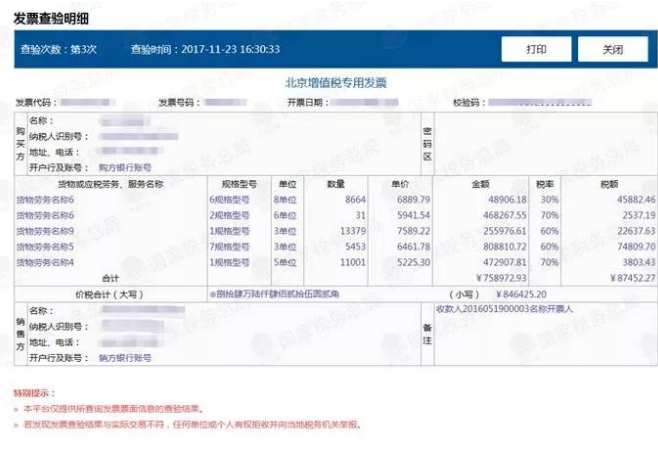
Task: Click the 若发现发票查验结果与实际交易不符 notice line
Action: (192, 425)
